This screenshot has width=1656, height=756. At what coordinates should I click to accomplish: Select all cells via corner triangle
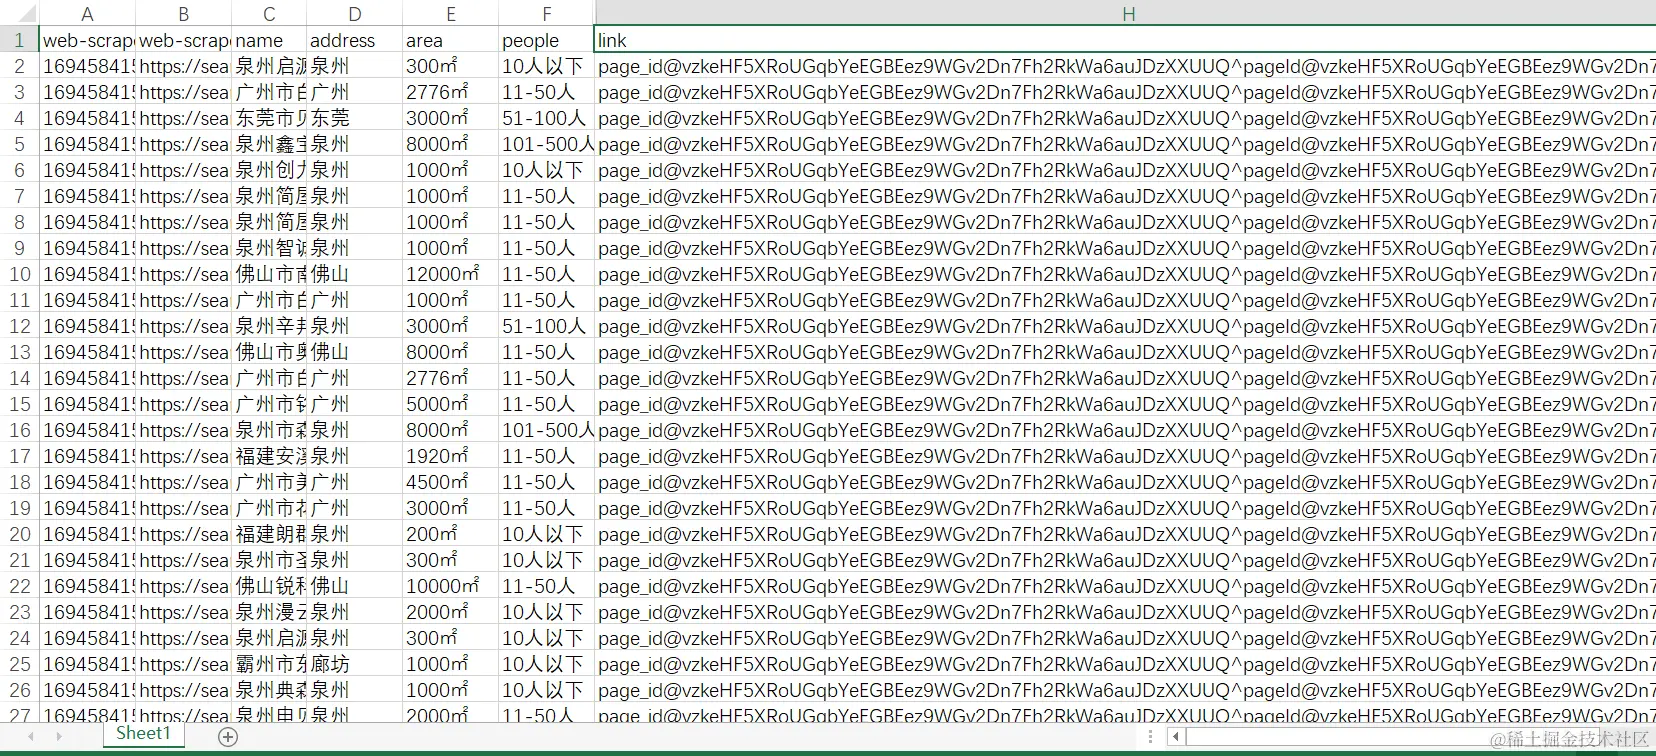click(19, 14)
